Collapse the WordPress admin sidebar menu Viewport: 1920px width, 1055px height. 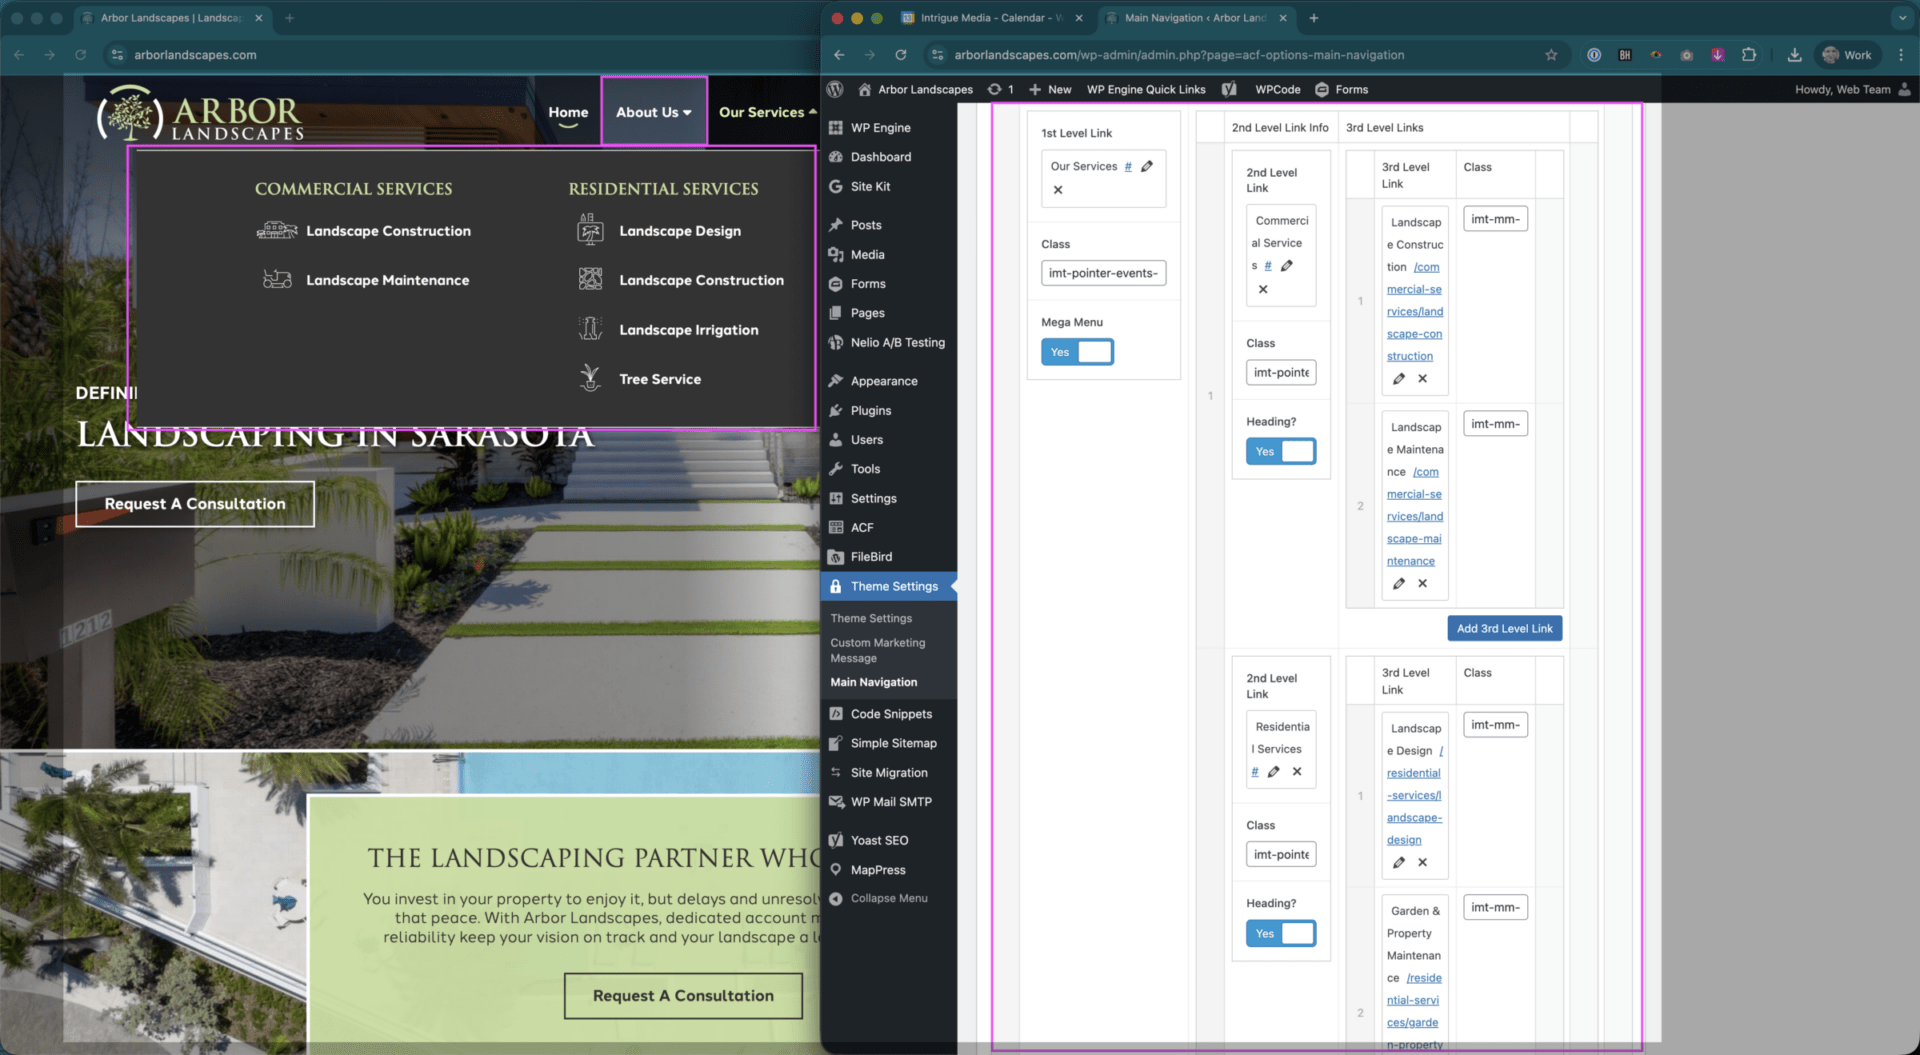point(888,899)
